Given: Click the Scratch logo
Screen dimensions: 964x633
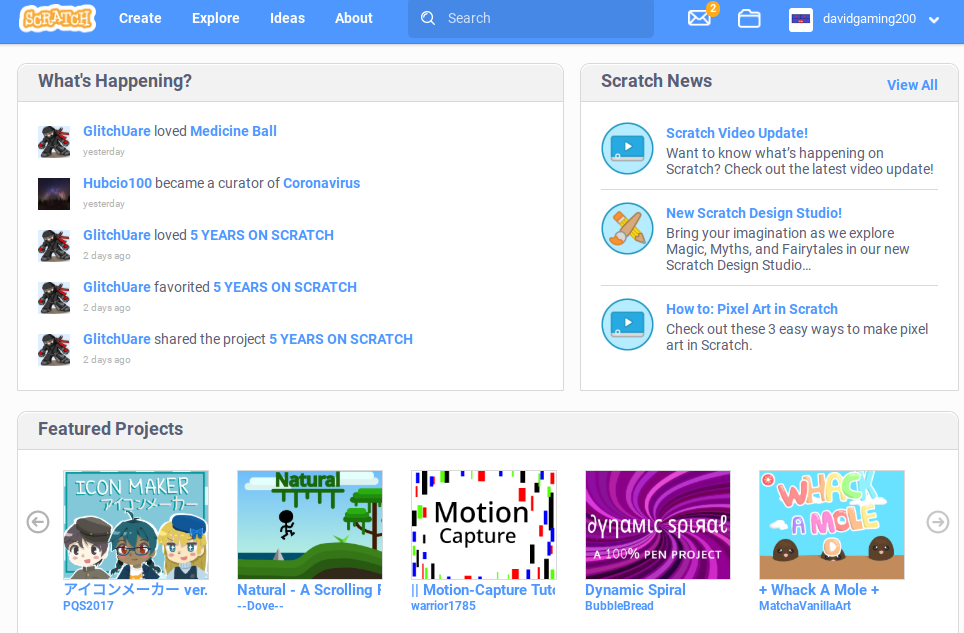Looking at the screenshot, I should click(x=57, y=18).
